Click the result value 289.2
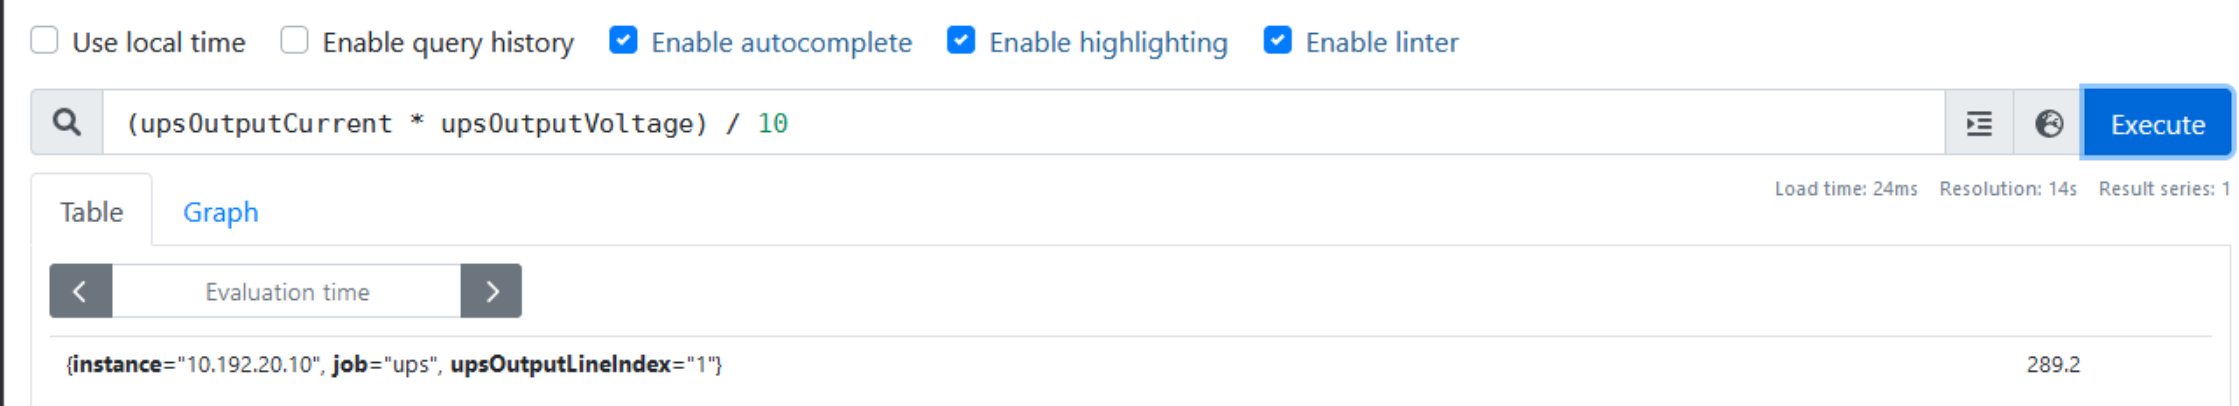2239x406 pixels. 2053,365
